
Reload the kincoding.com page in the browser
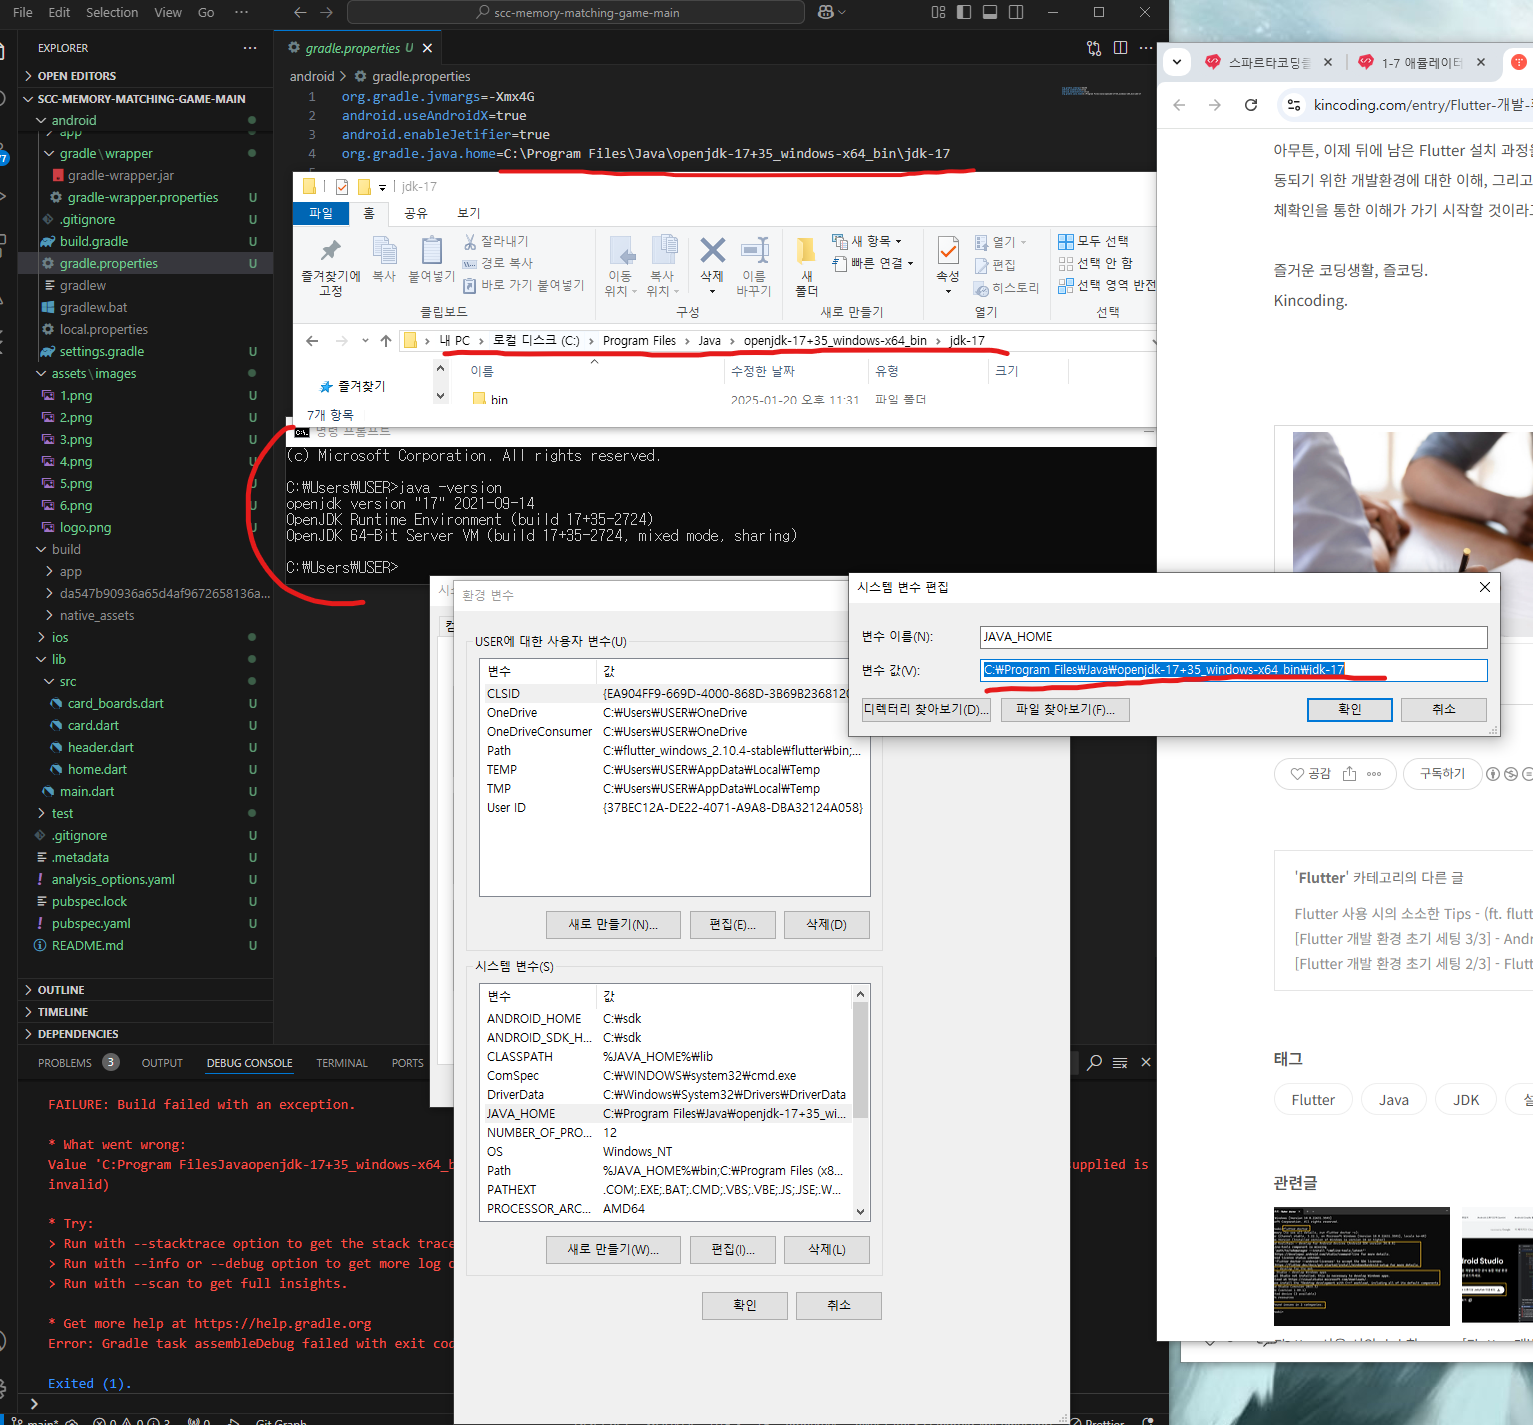[x=1251, y=105]
